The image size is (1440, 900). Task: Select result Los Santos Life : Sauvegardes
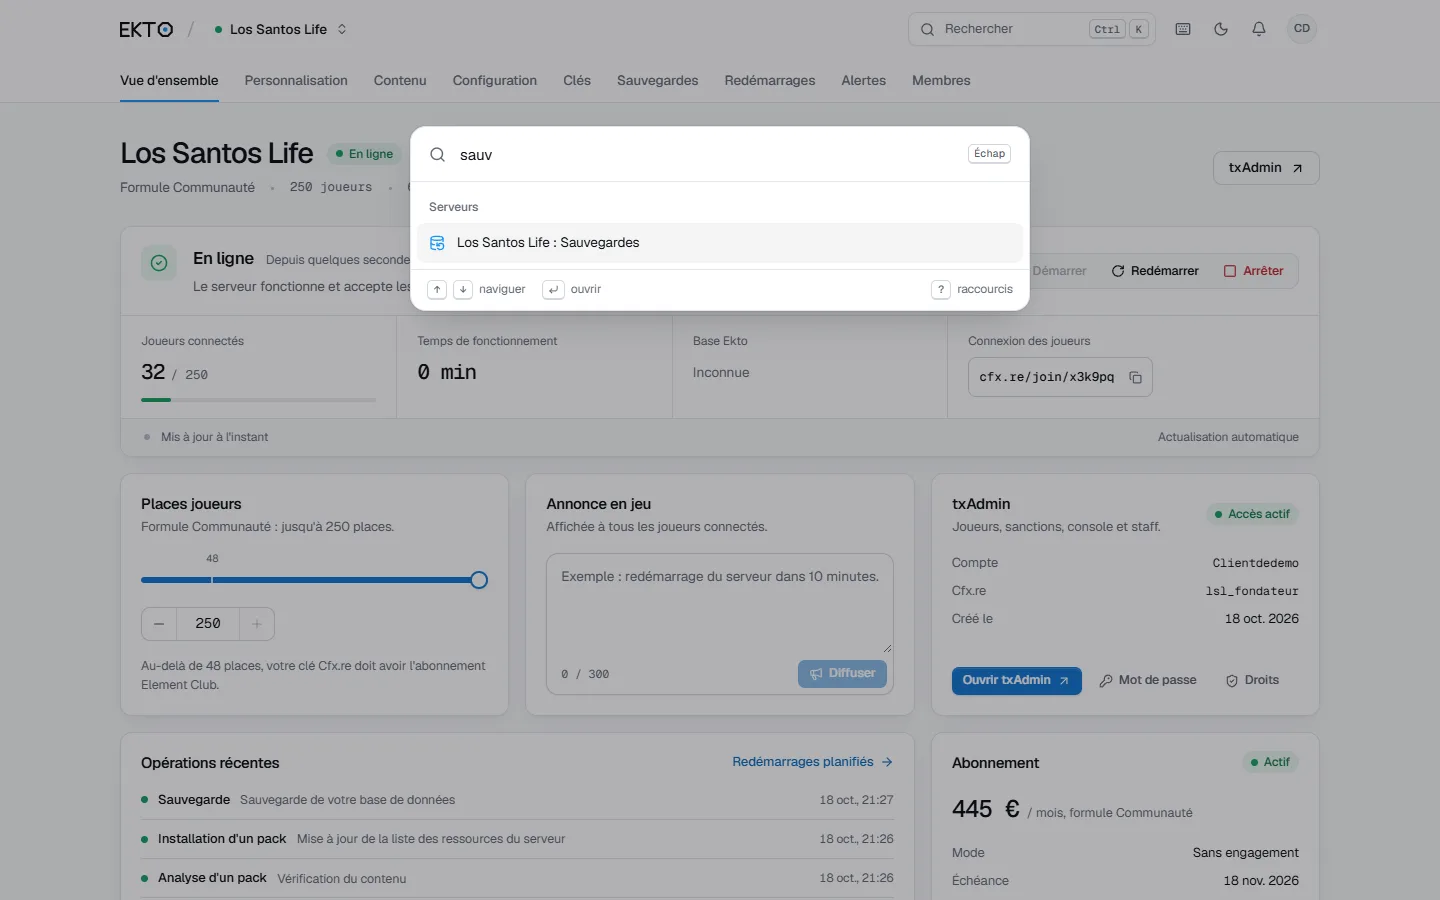point(720,243)
